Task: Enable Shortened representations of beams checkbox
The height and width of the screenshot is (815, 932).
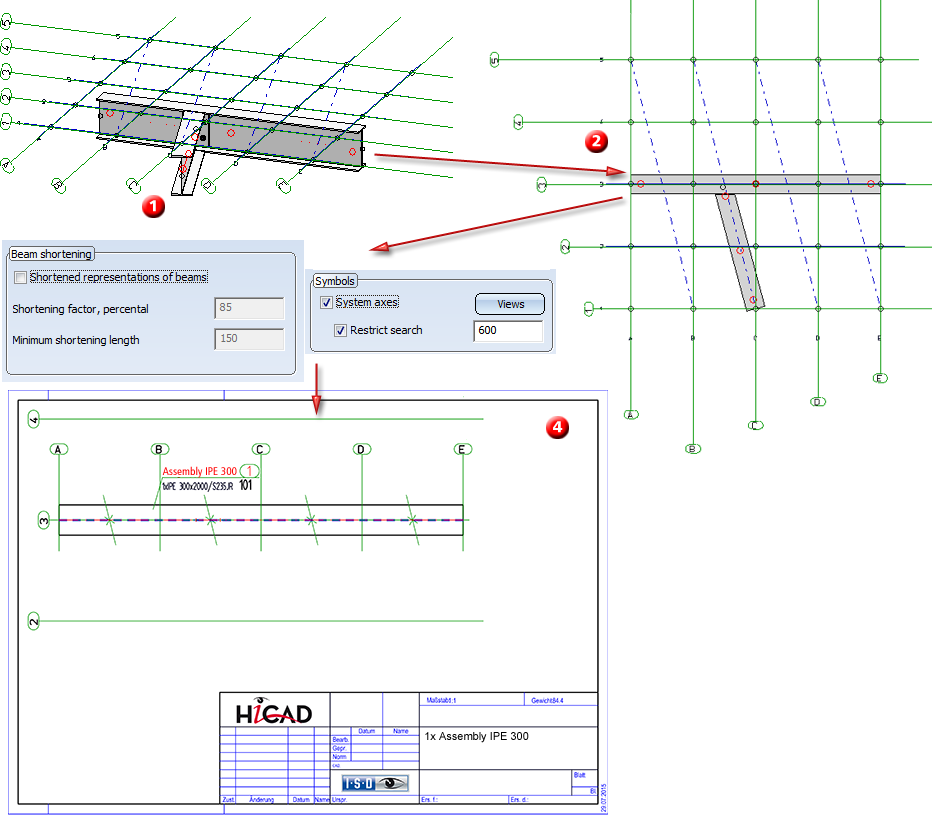Action: pyautogui.click(x=21, y=277)
